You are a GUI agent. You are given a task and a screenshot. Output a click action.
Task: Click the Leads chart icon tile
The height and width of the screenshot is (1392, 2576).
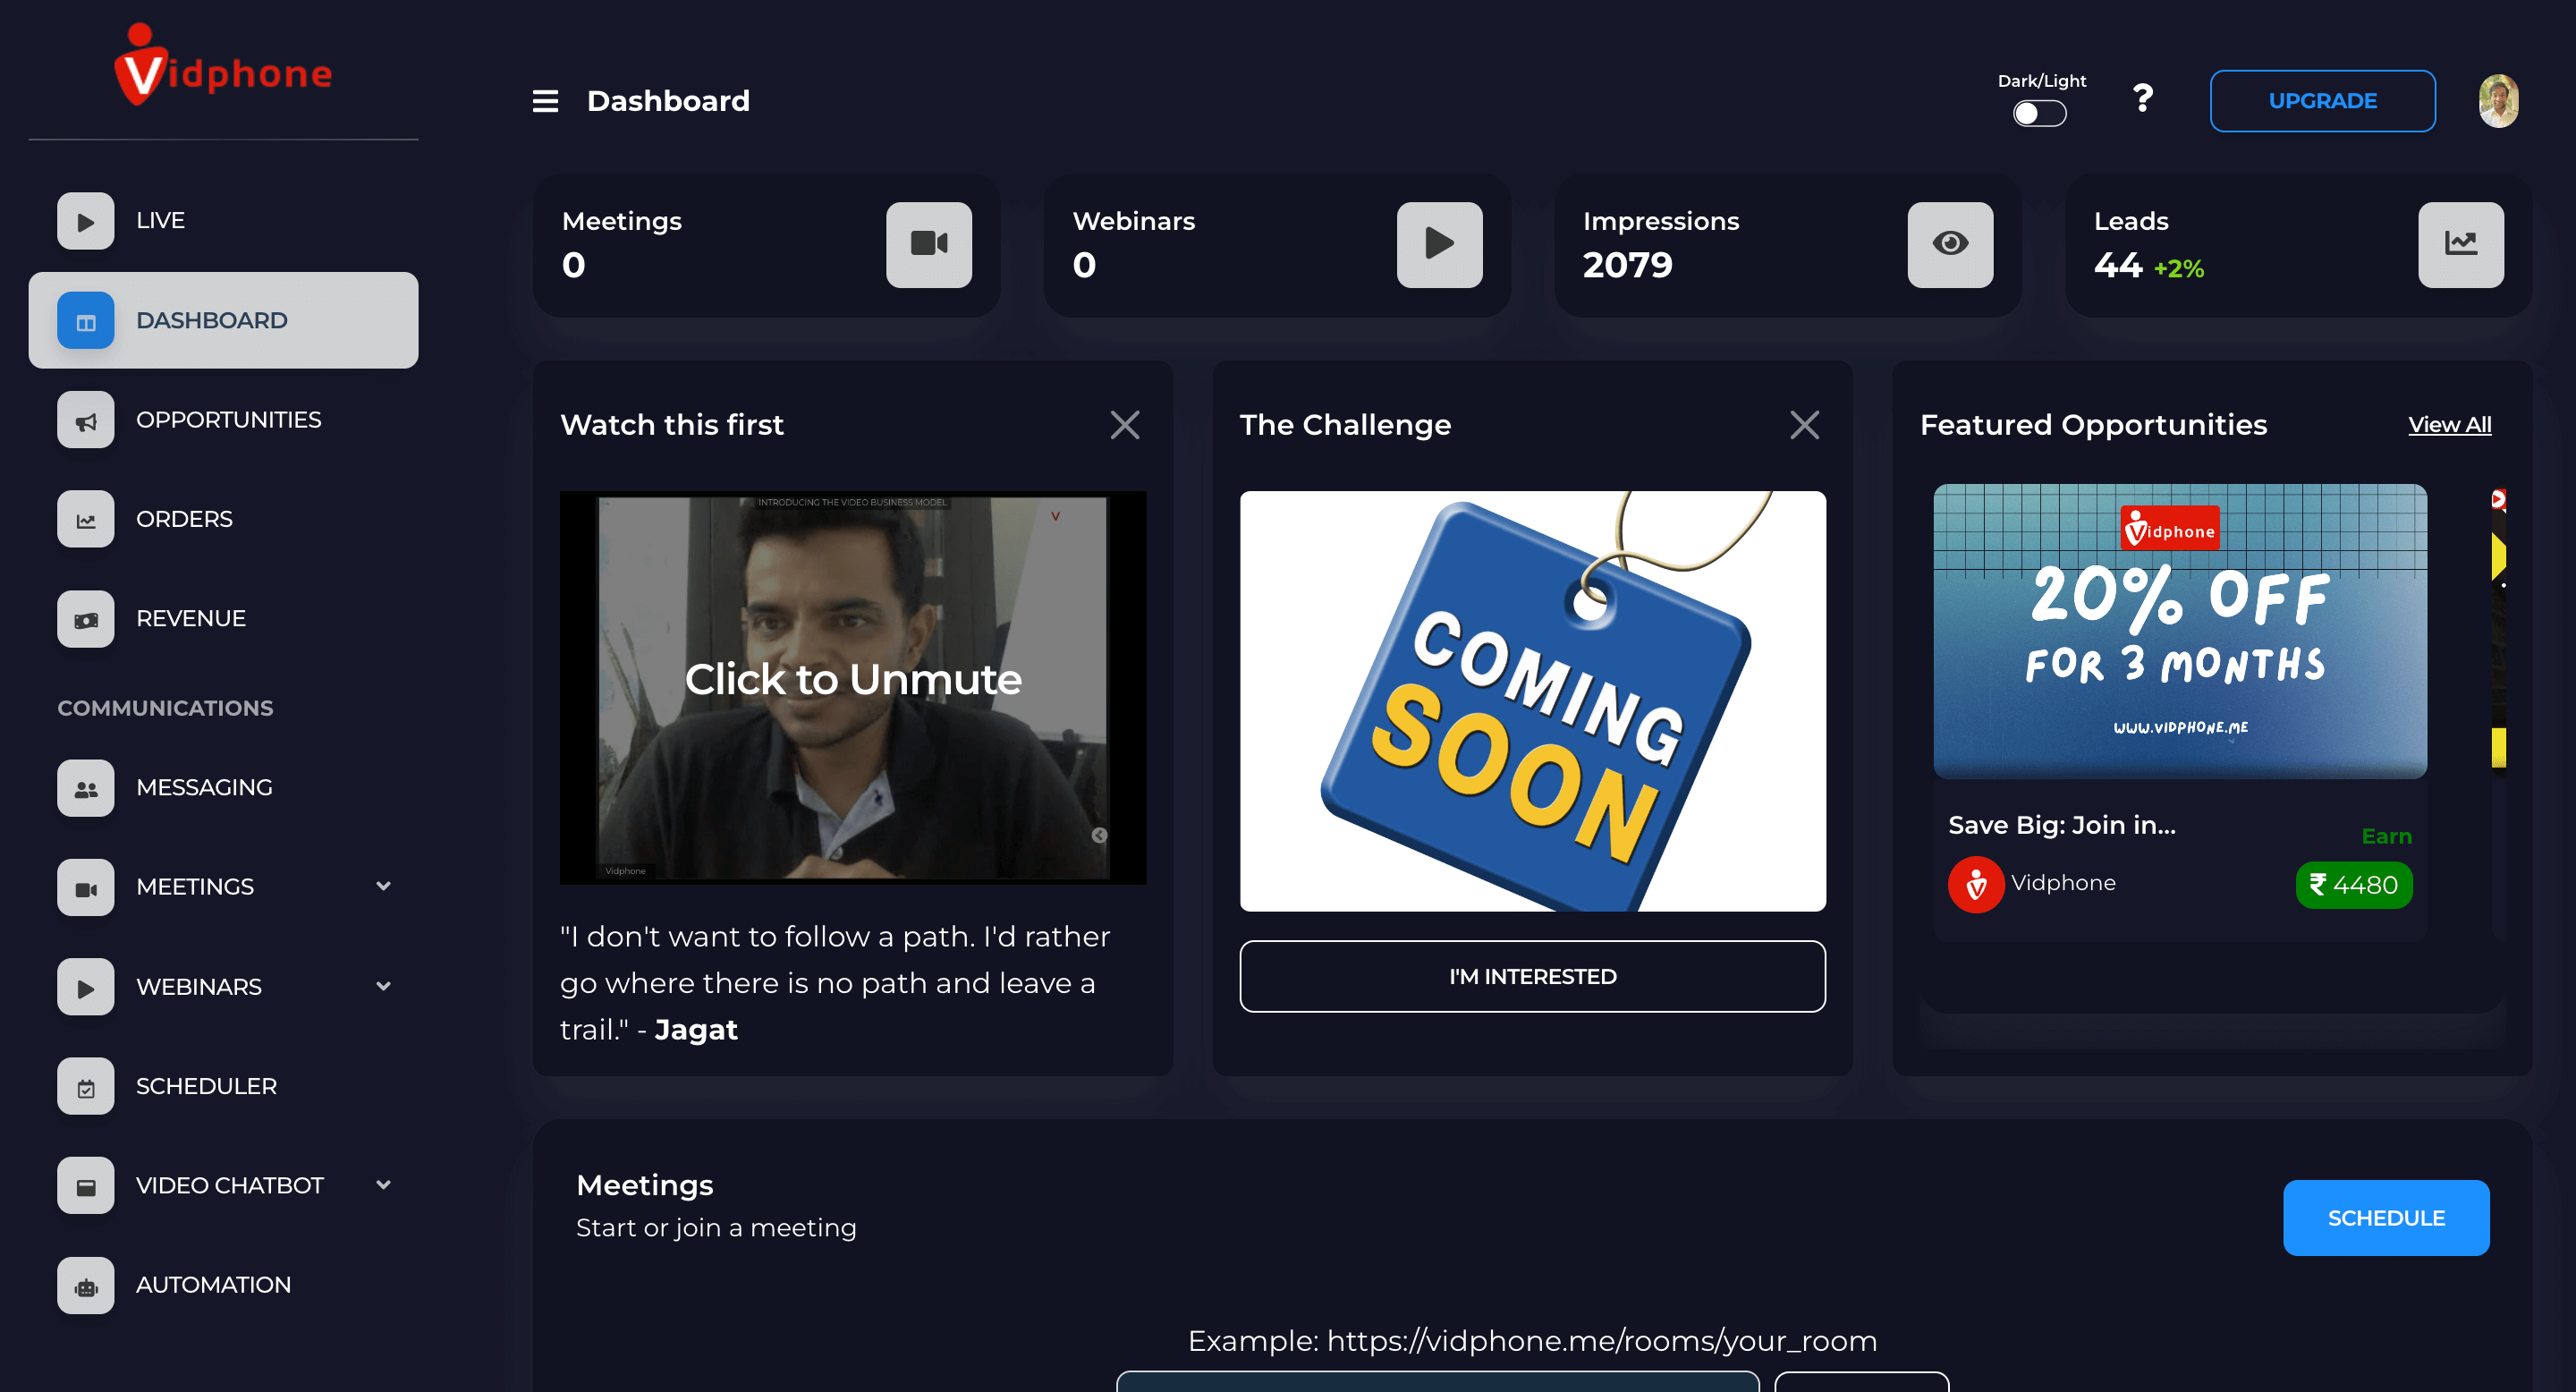click(x=2460, y=245)
